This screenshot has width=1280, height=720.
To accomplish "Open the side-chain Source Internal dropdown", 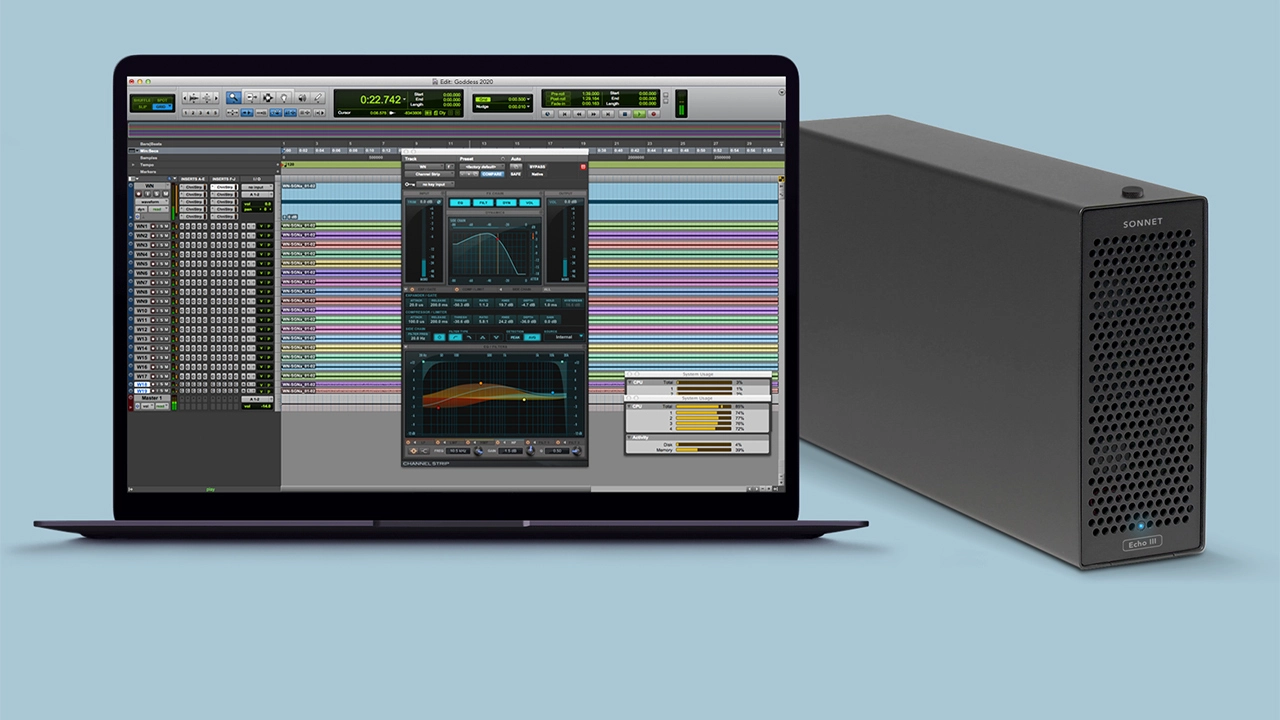I will pyautogui.click(x=564, y=337).
